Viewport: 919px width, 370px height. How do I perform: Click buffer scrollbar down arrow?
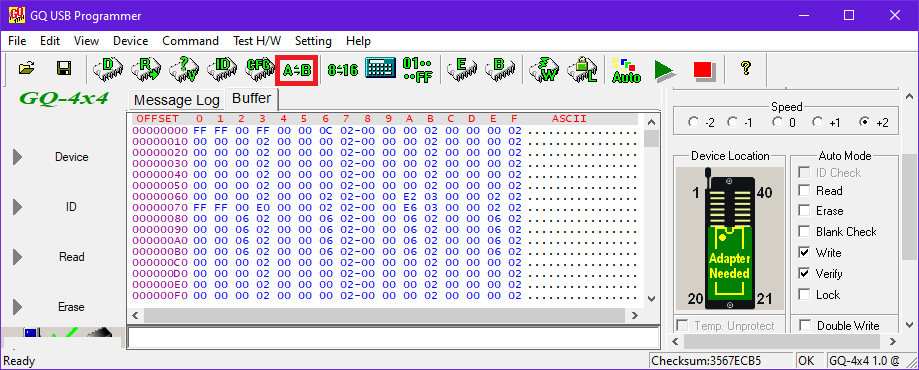(x=651, y=299)
